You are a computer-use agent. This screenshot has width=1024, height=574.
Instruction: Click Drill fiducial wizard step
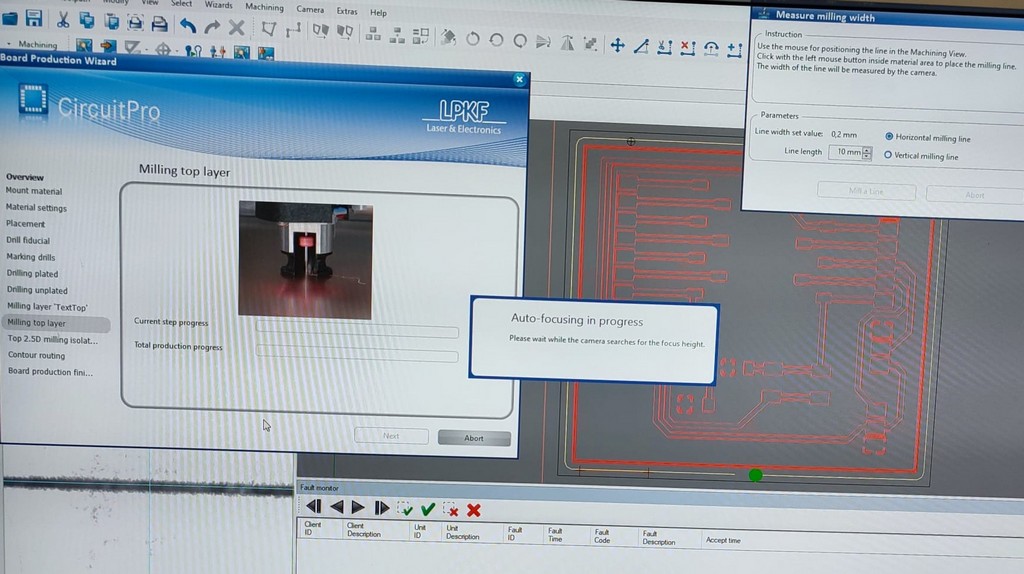(28, 240)
